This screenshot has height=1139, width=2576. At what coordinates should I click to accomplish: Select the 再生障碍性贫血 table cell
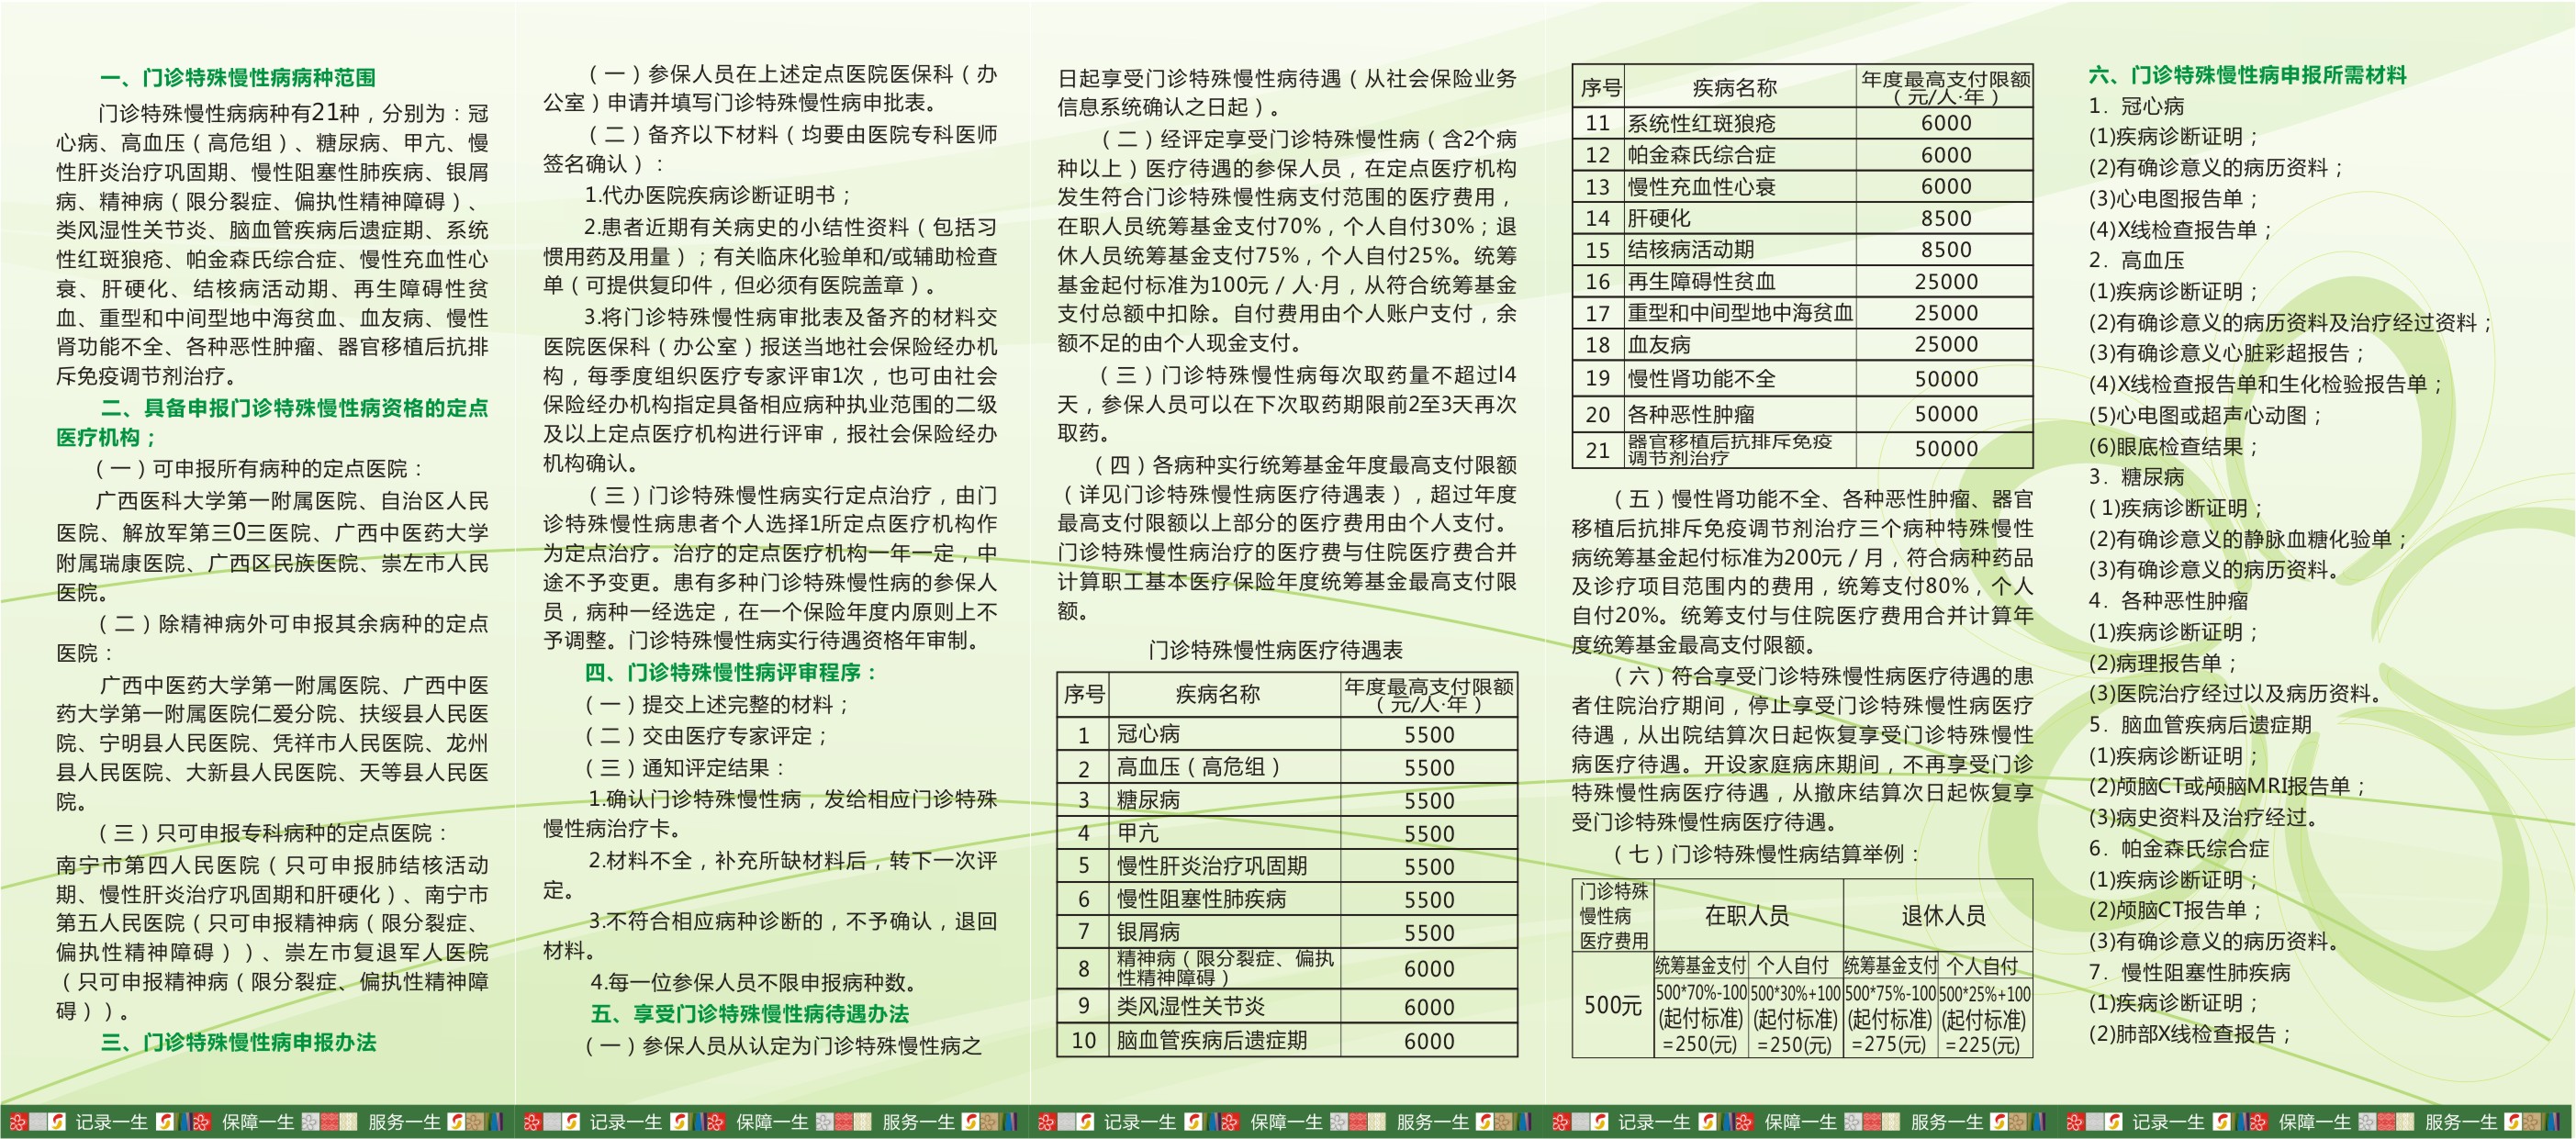[x=1701, y=281]
